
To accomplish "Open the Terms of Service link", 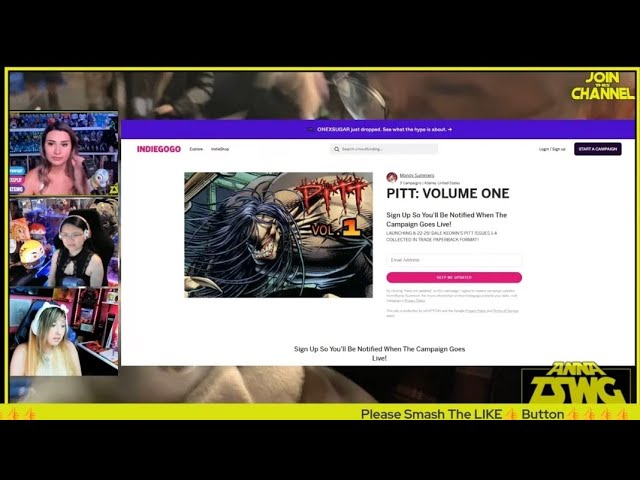I will pos(505,311).
